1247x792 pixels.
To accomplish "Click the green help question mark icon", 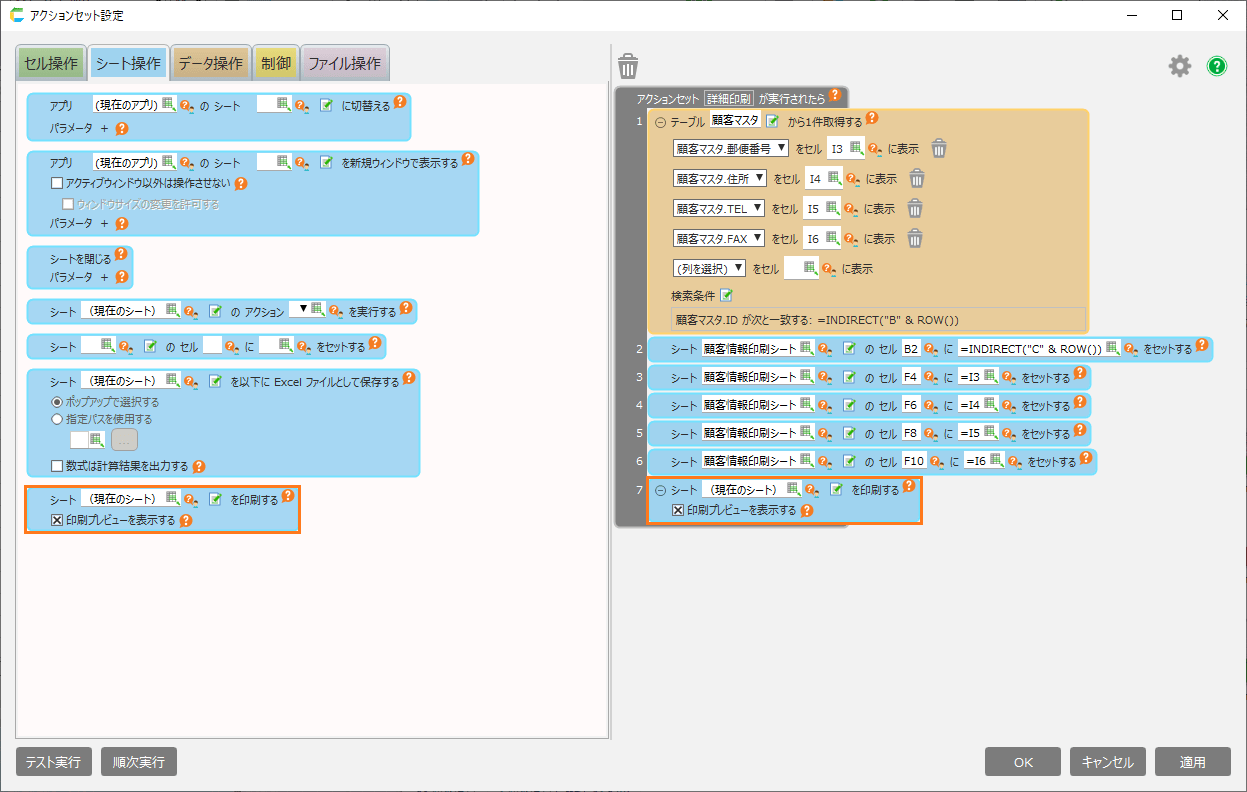I will click(1217, 66).
